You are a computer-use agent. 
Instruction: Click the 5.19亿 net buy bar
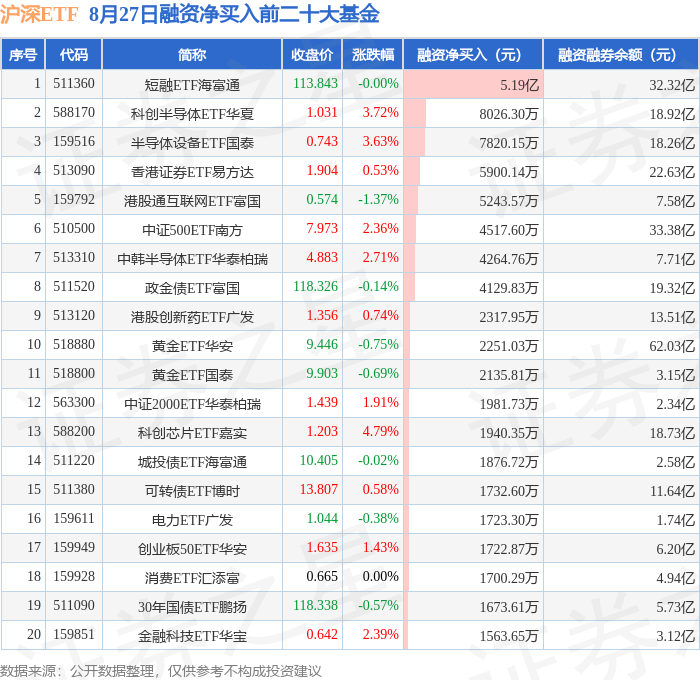[x=473, y=84]
